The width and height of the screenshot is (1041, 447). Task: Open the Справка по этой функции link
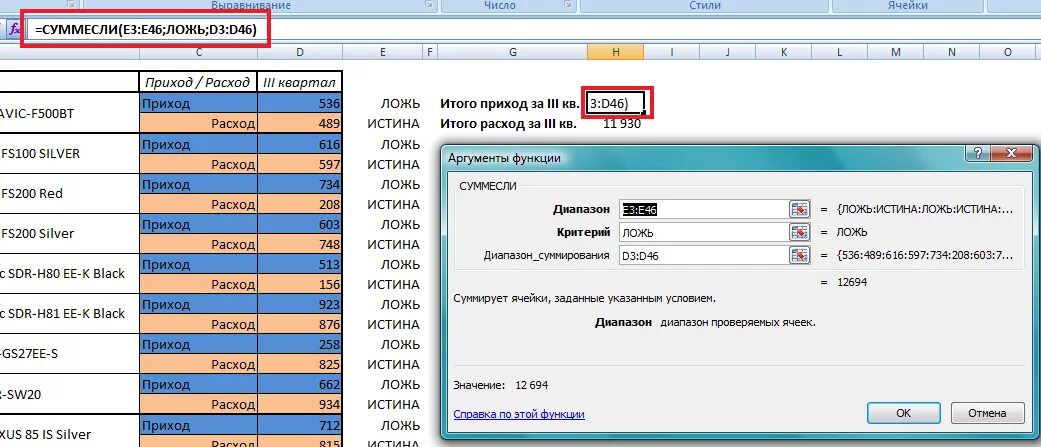(x=519, y=414)
